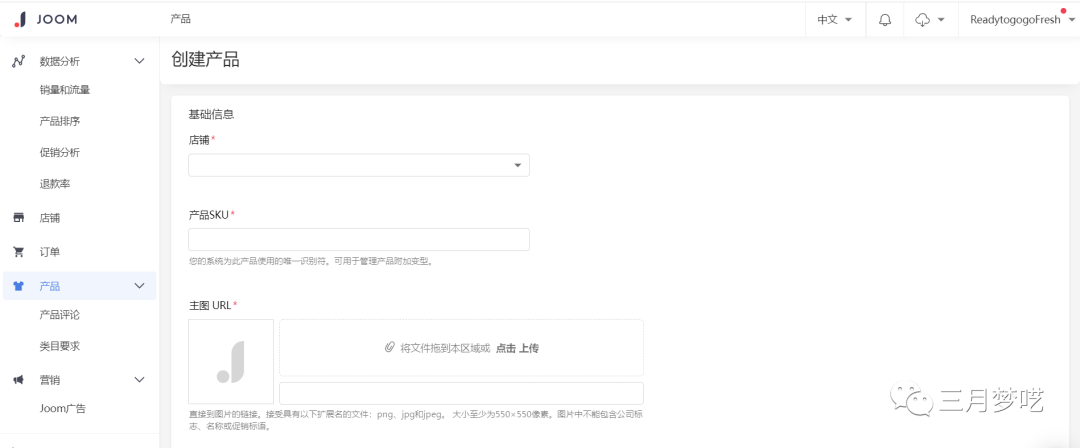
Task: Click the cloud download icon
Action: [922, 20]
